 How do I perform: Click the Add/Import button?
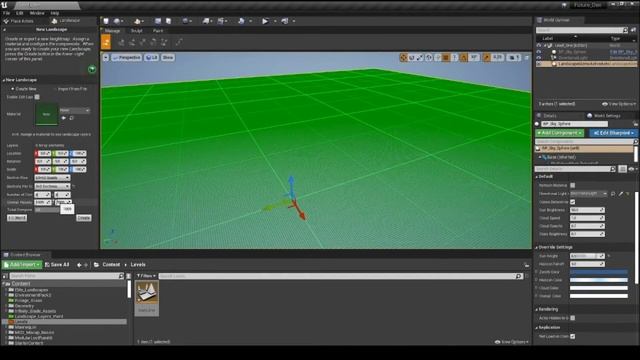[x=22, y=265]
